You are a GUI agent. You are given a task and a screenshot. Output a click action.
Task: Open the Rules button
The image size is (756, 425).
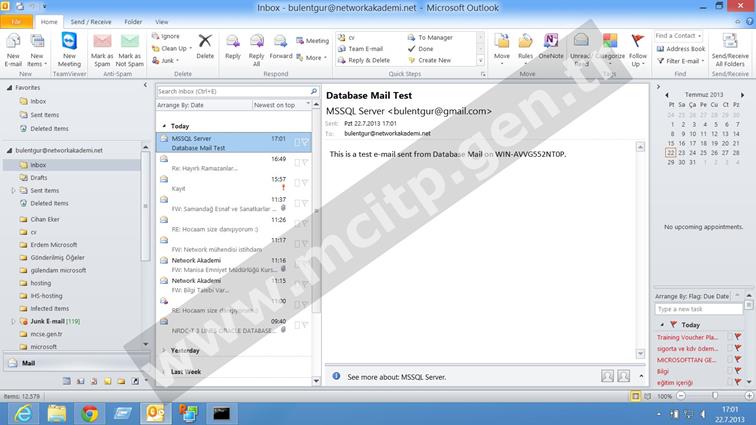pyautogui.click(x=525, y=50)
